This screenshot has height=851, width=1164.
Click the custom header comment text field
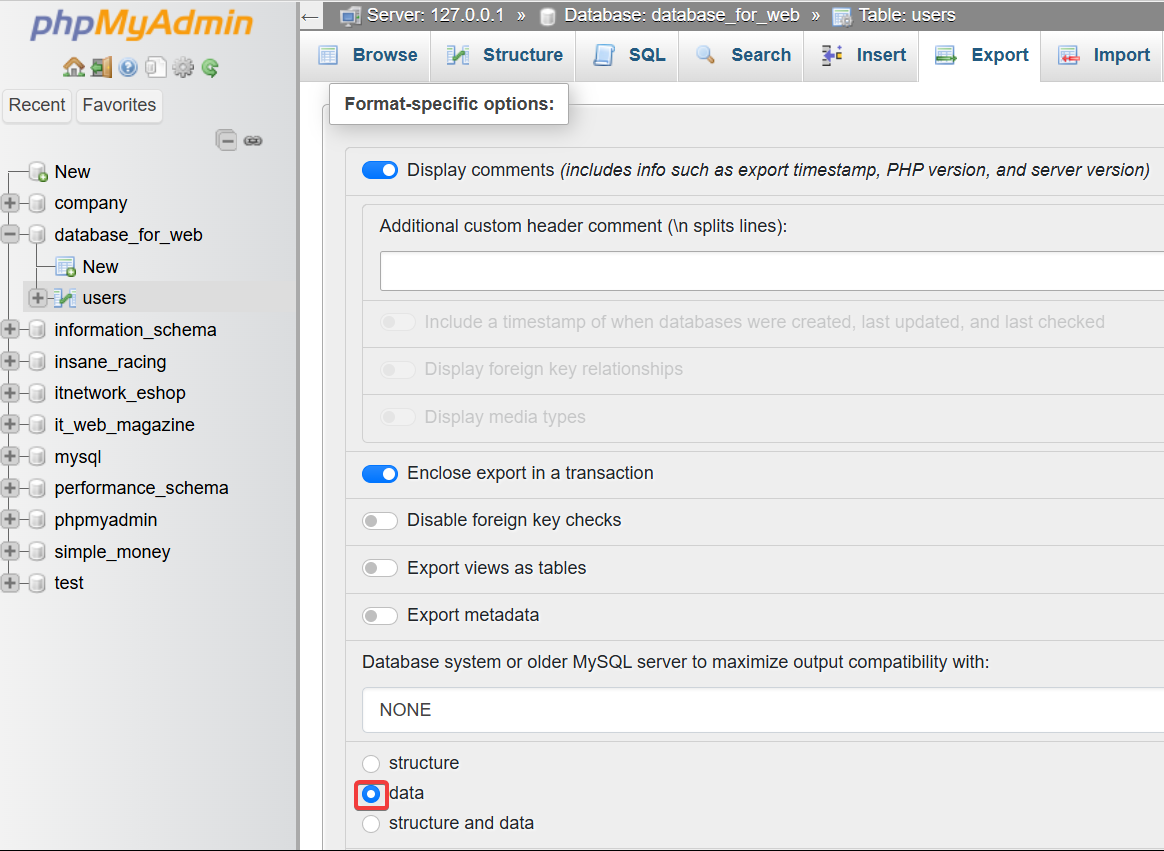tap(770, 271)
